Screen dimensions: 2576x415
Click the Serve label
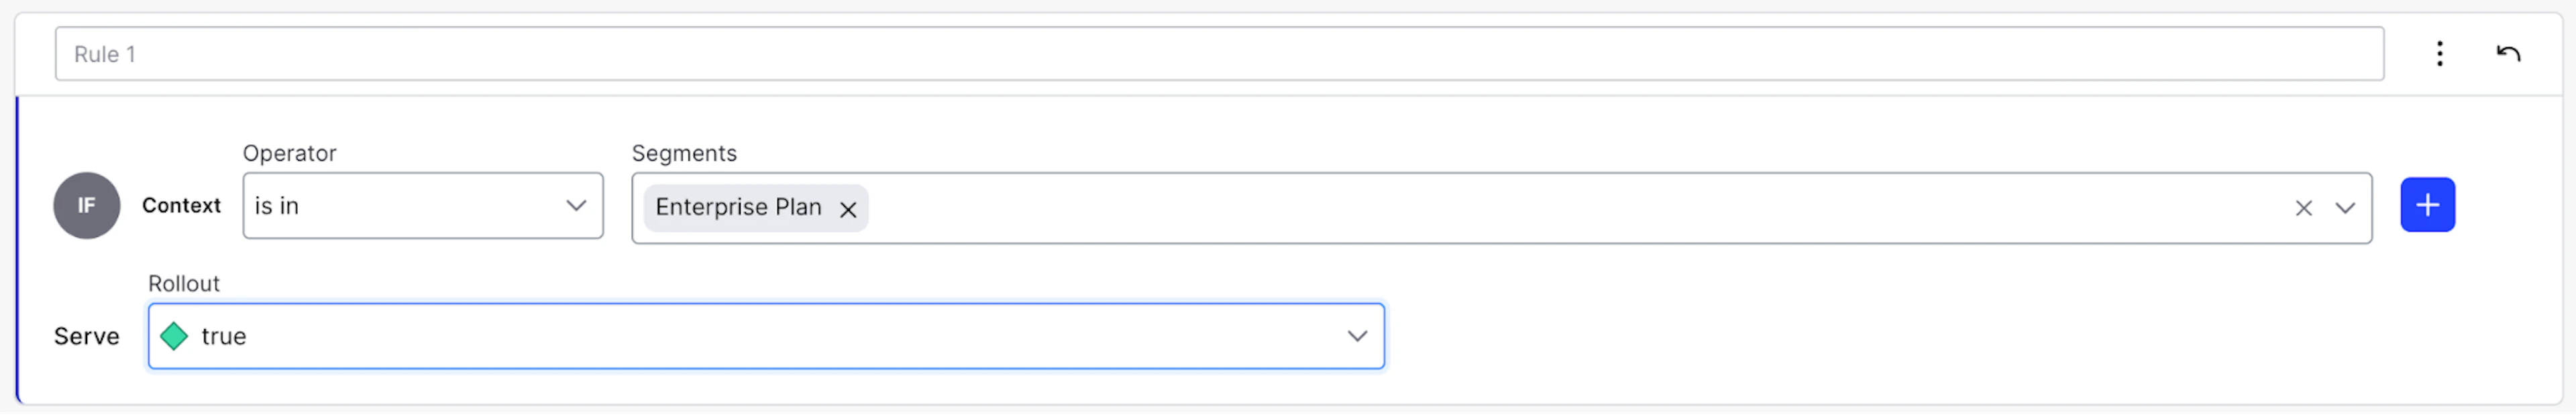tap(86, 336)
